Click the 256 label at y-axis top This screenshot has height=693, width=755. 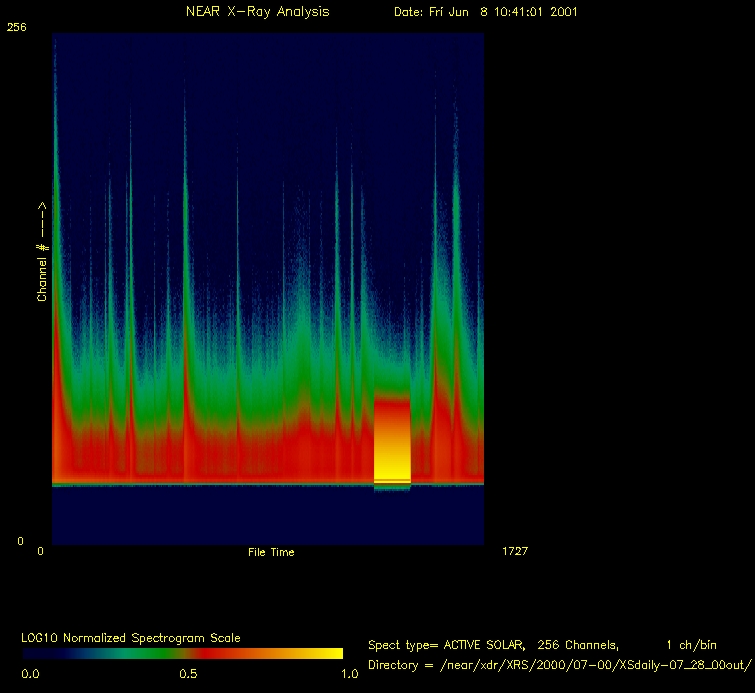16,28
